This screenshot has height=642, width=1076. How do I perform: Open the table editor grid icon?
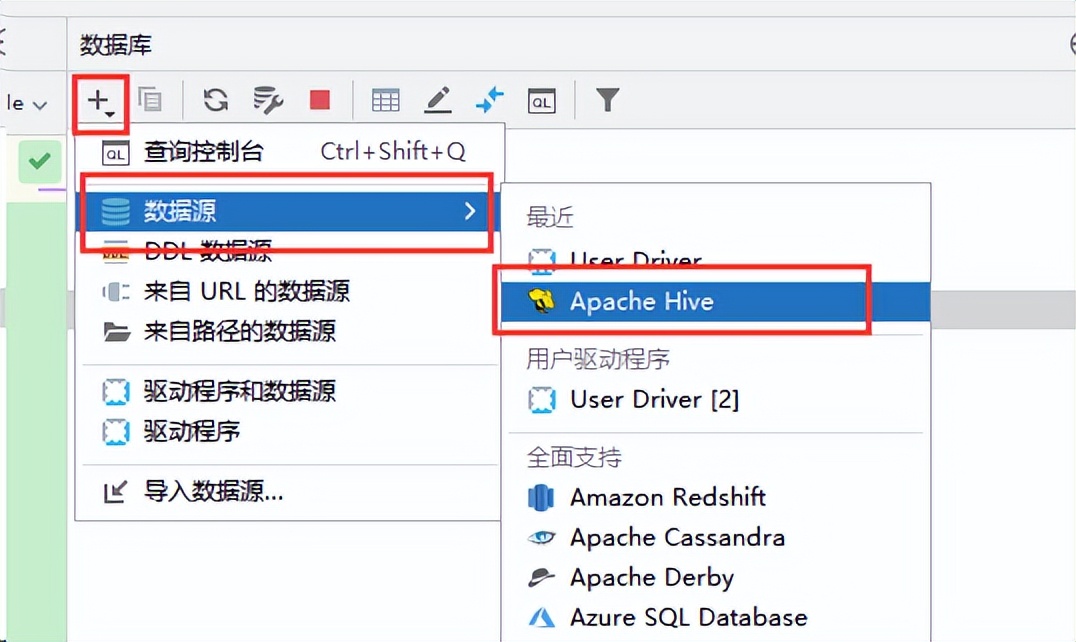[x=386, y=100]
